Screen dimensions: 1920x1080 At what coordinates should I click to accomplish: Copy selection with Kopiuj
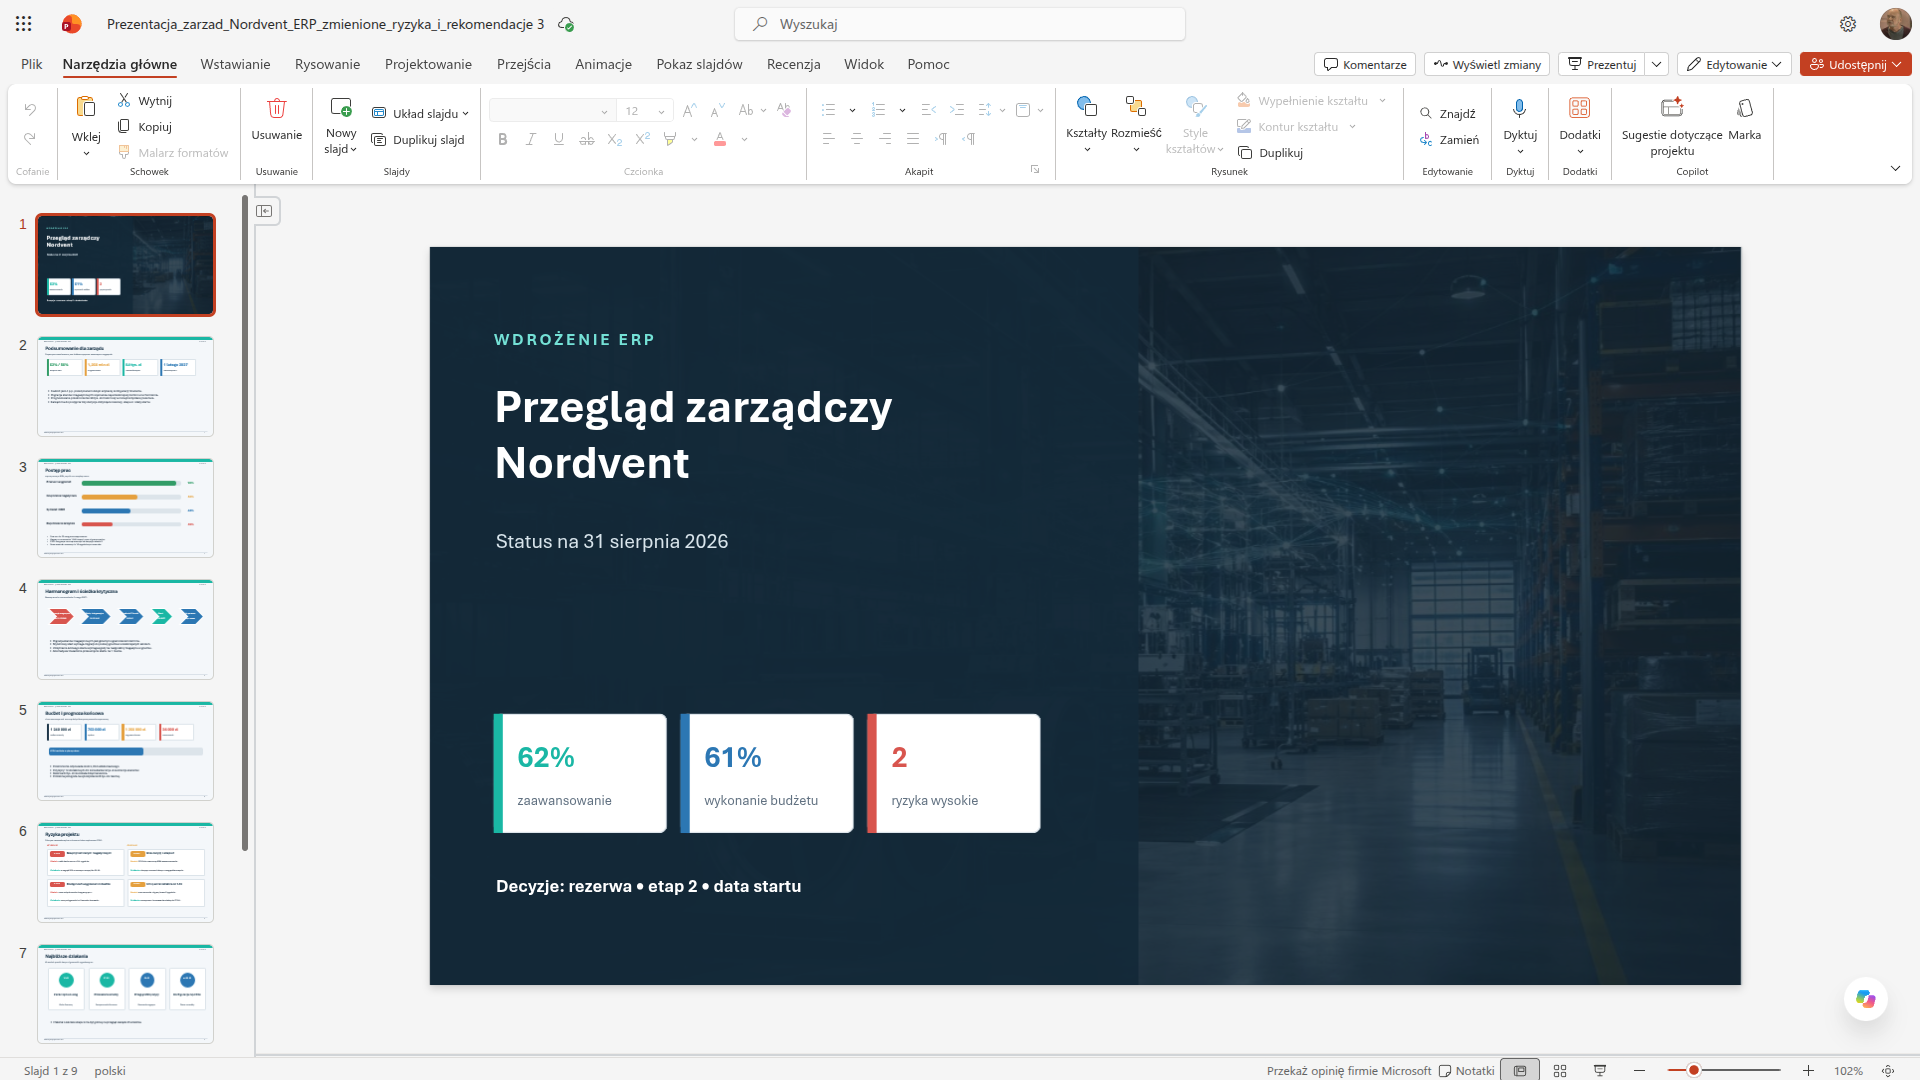click(145, 126)
